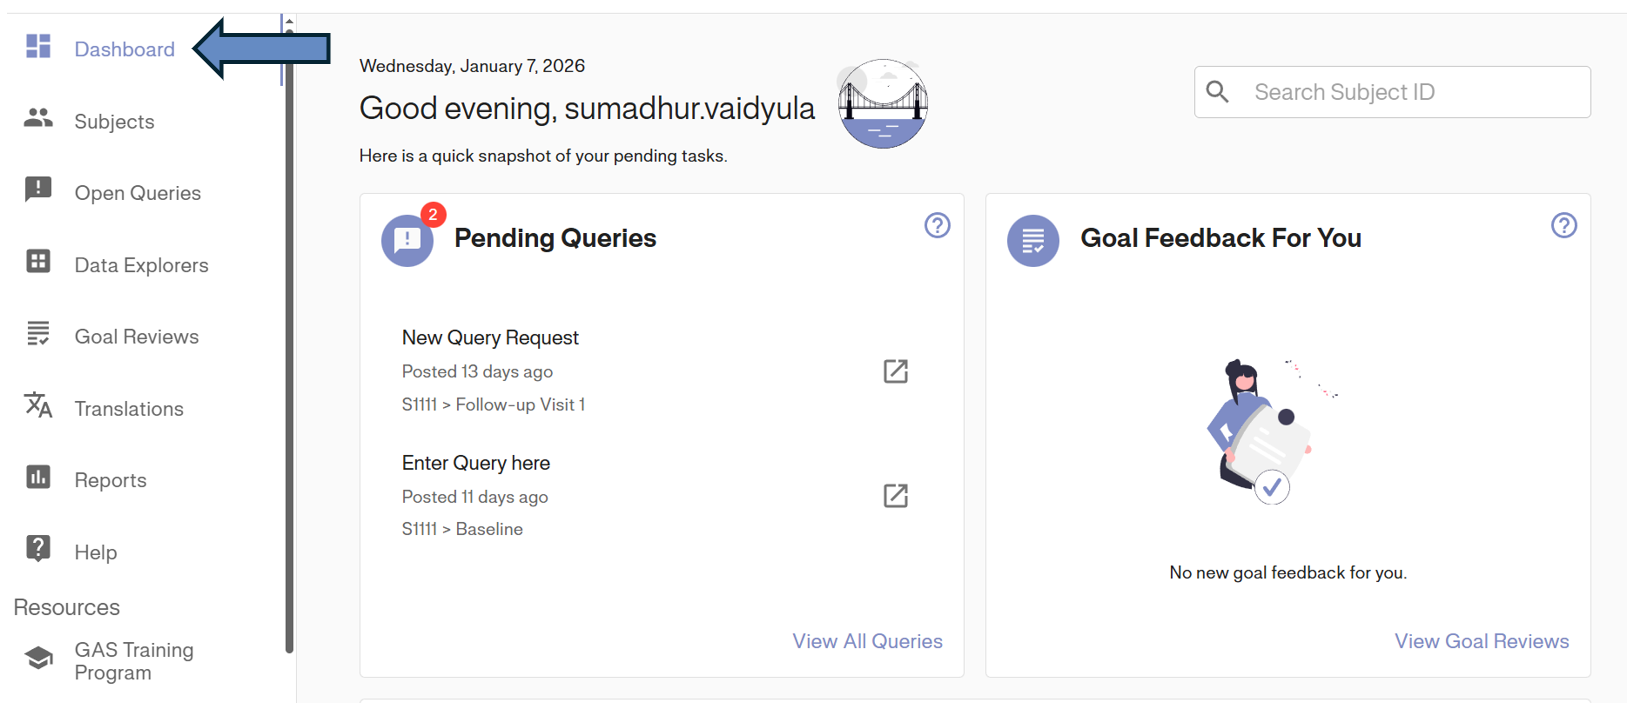The width and height of the screenshot is (1635, 709).
Task: Click the Reports bar chart icon
Action: tap(38, 477)
